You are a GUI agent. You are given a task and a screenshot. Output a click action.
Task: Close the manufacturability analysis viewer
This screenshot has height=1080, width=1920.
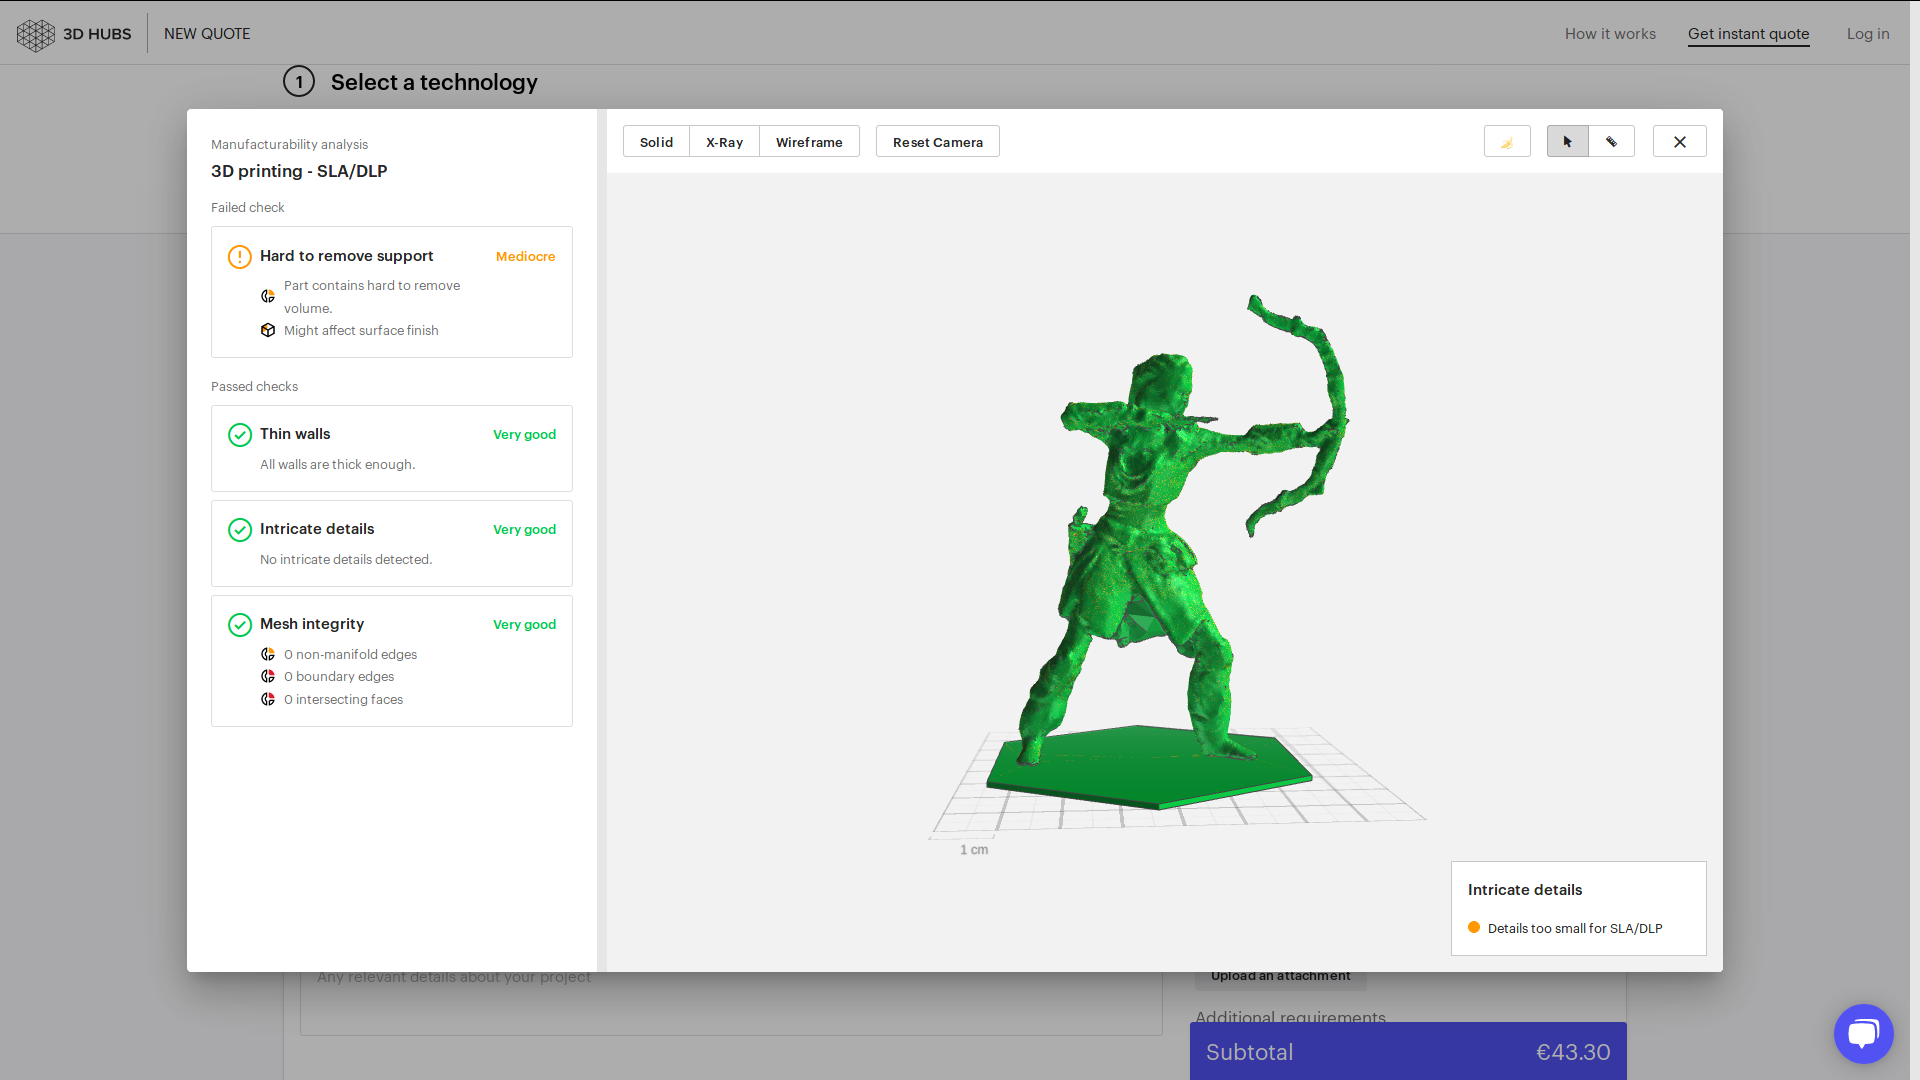[x=1679, y=142]
